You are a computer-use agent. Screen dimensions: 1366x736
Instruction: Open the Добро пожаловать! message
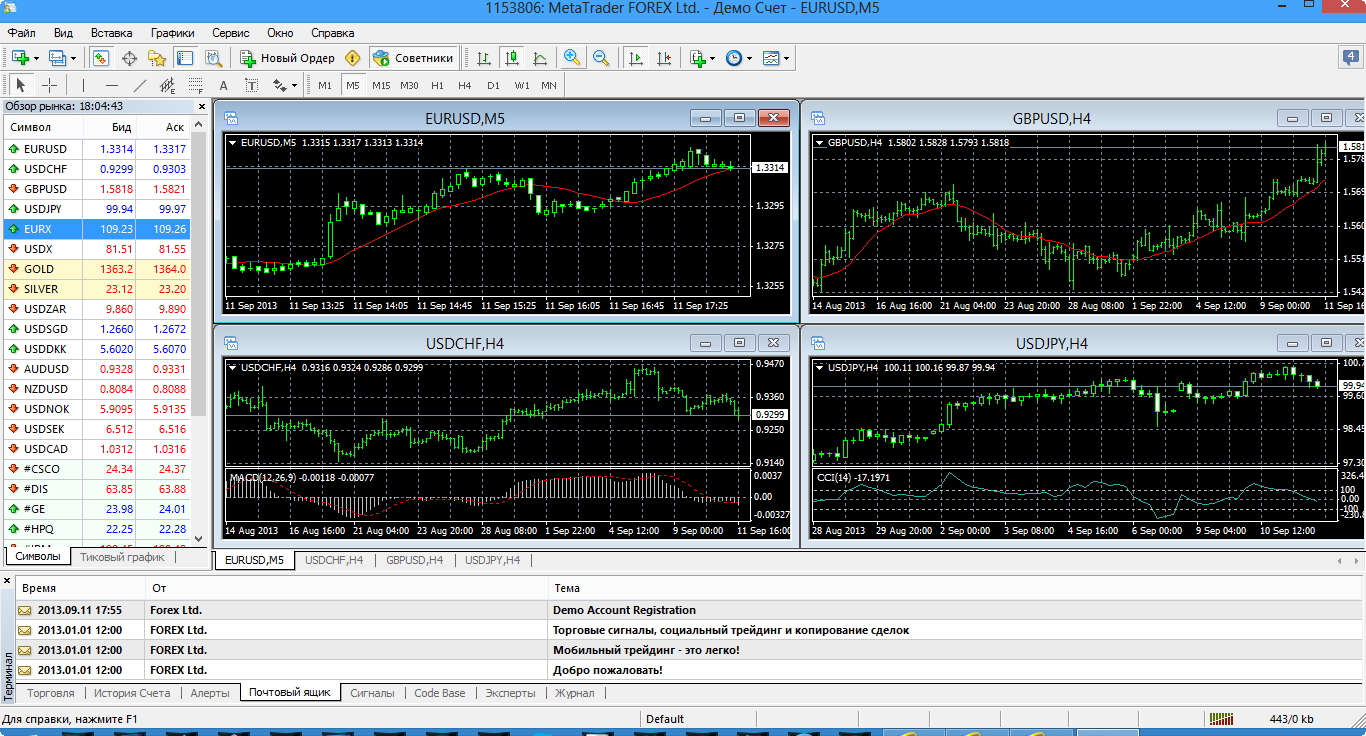click(689, 670)
